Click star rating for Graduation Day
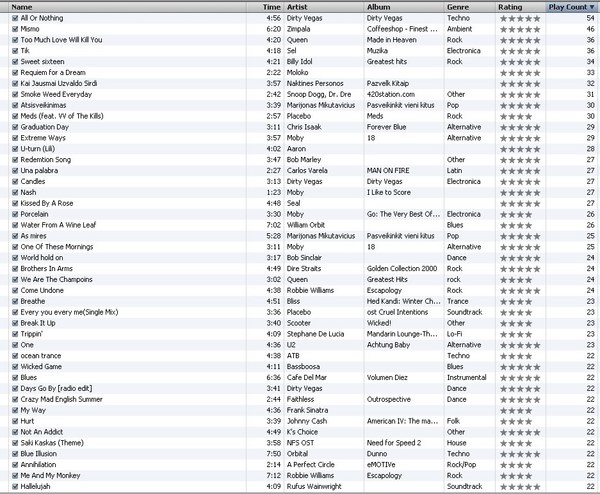This screenshot has width=600, height=494. point(520,127)
